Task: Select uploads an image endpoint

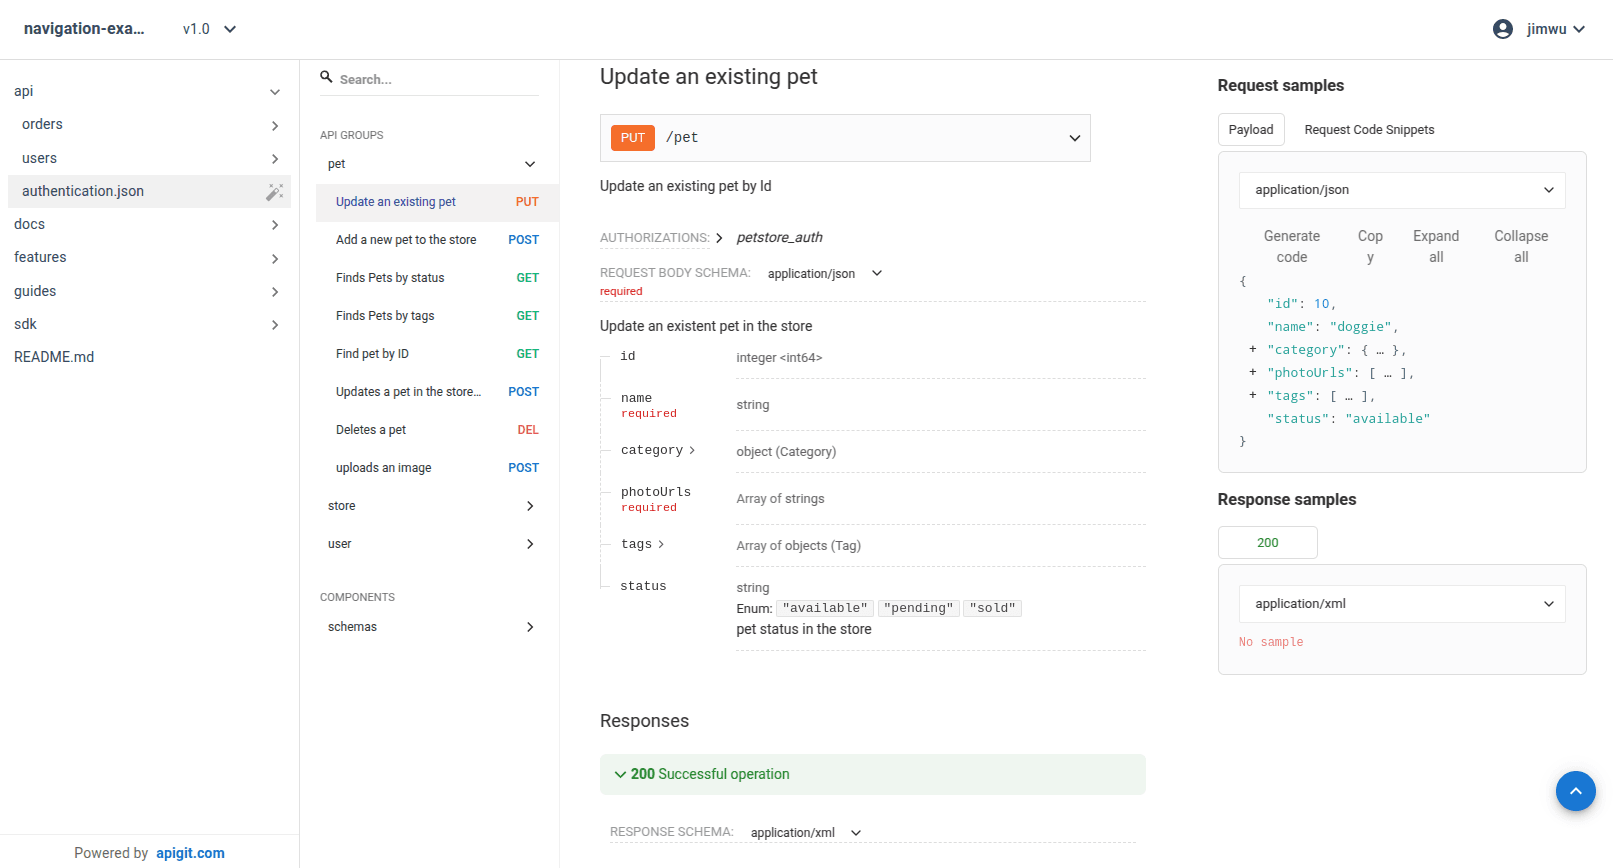Action: coord(438,468)
